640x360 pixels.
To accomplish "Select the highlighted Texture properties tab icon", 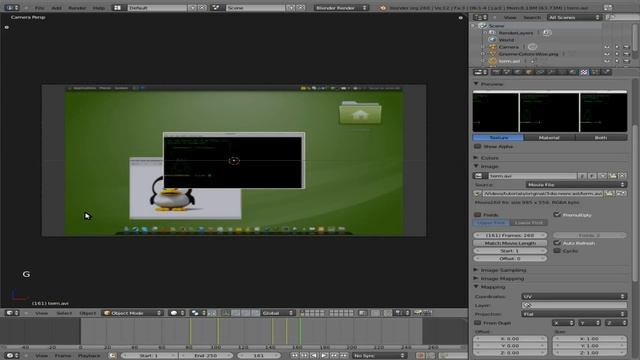I will [584, 72].
